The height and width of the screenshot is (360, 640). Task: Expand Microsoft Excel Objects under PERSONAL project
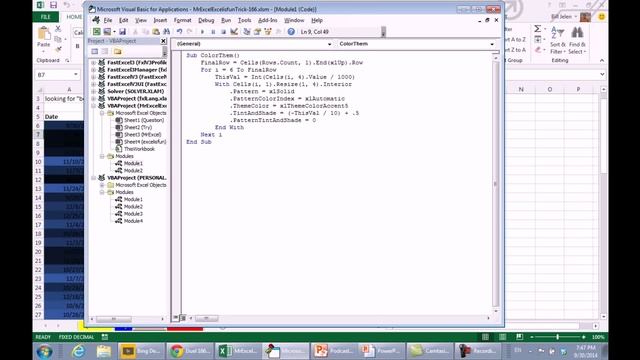[x=102, y=185]
